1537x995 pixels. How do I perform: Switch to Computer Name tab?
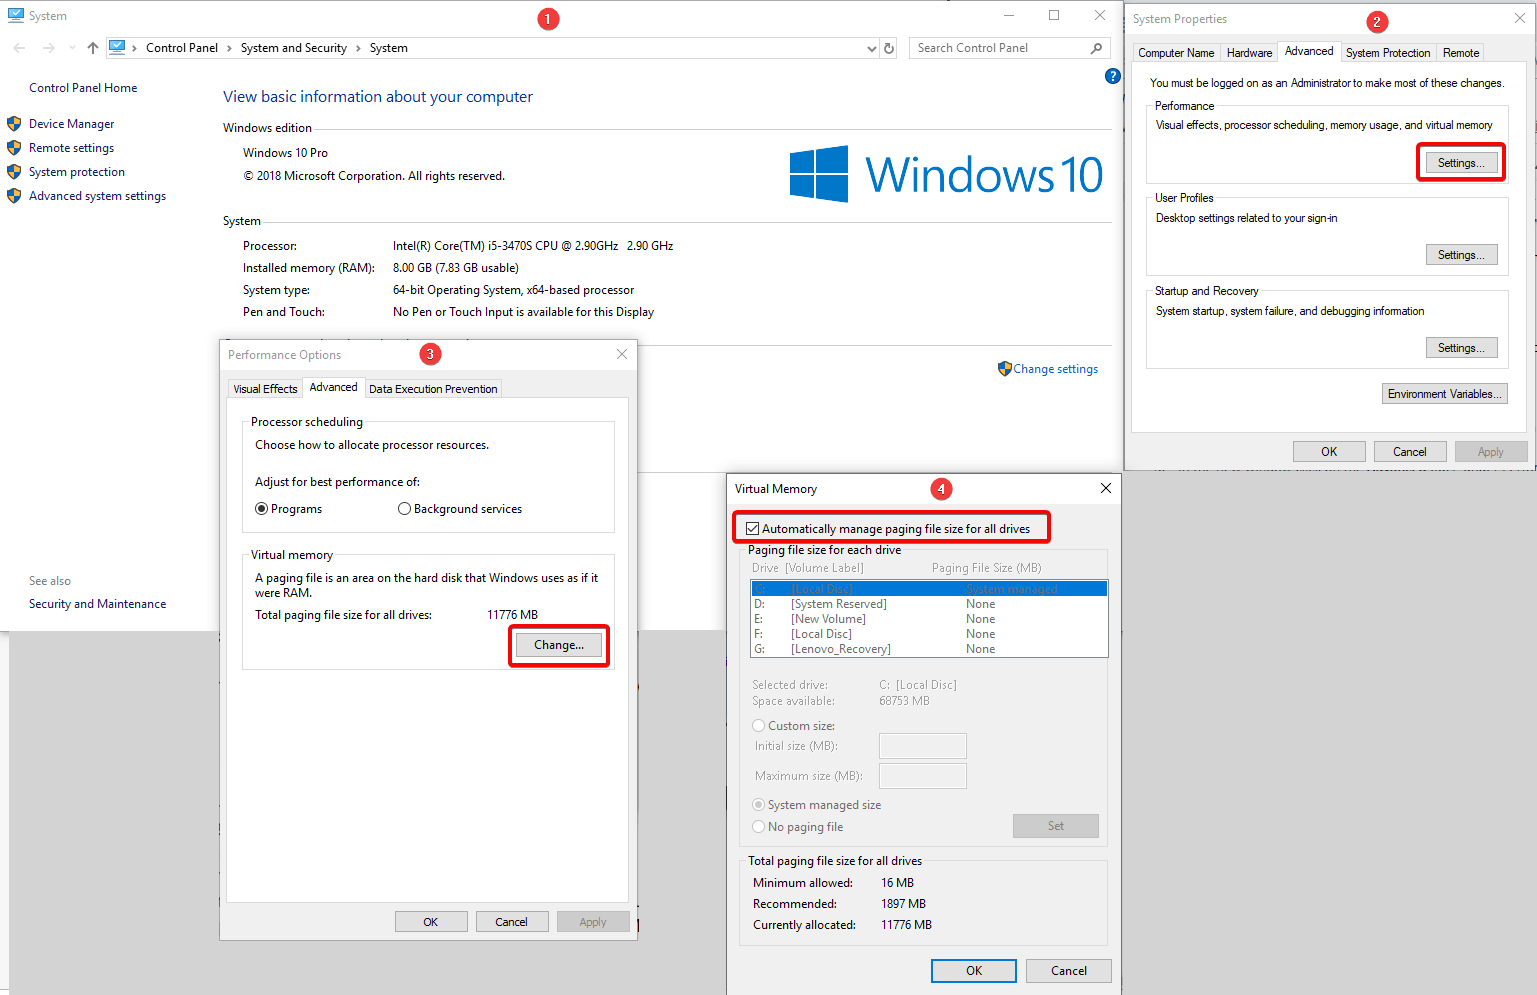click(x=1176, y=53)
